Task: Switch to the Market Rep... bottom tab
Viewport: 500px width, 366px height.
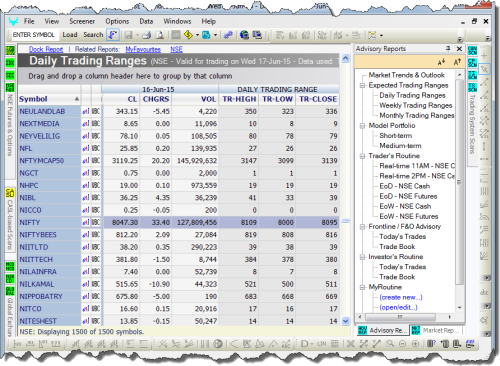Action: (x=437, y=330)
